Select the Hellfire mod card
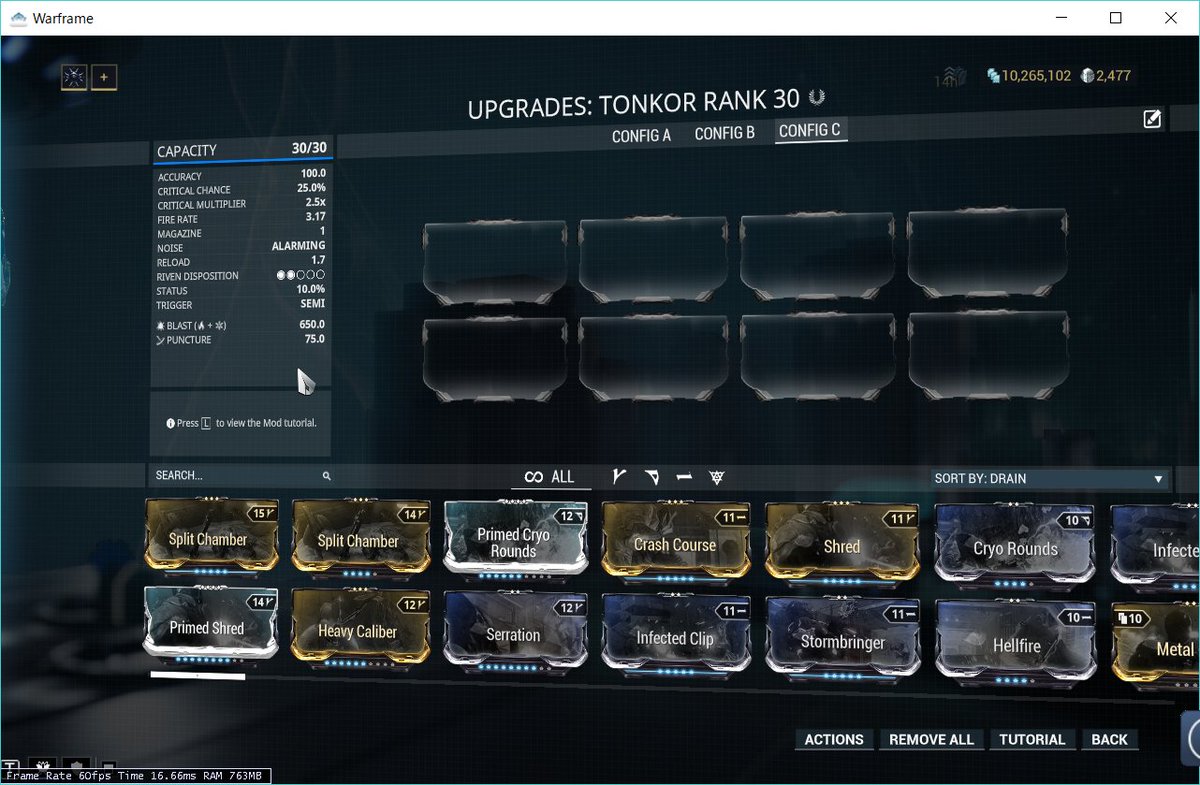 point(1017,643)
